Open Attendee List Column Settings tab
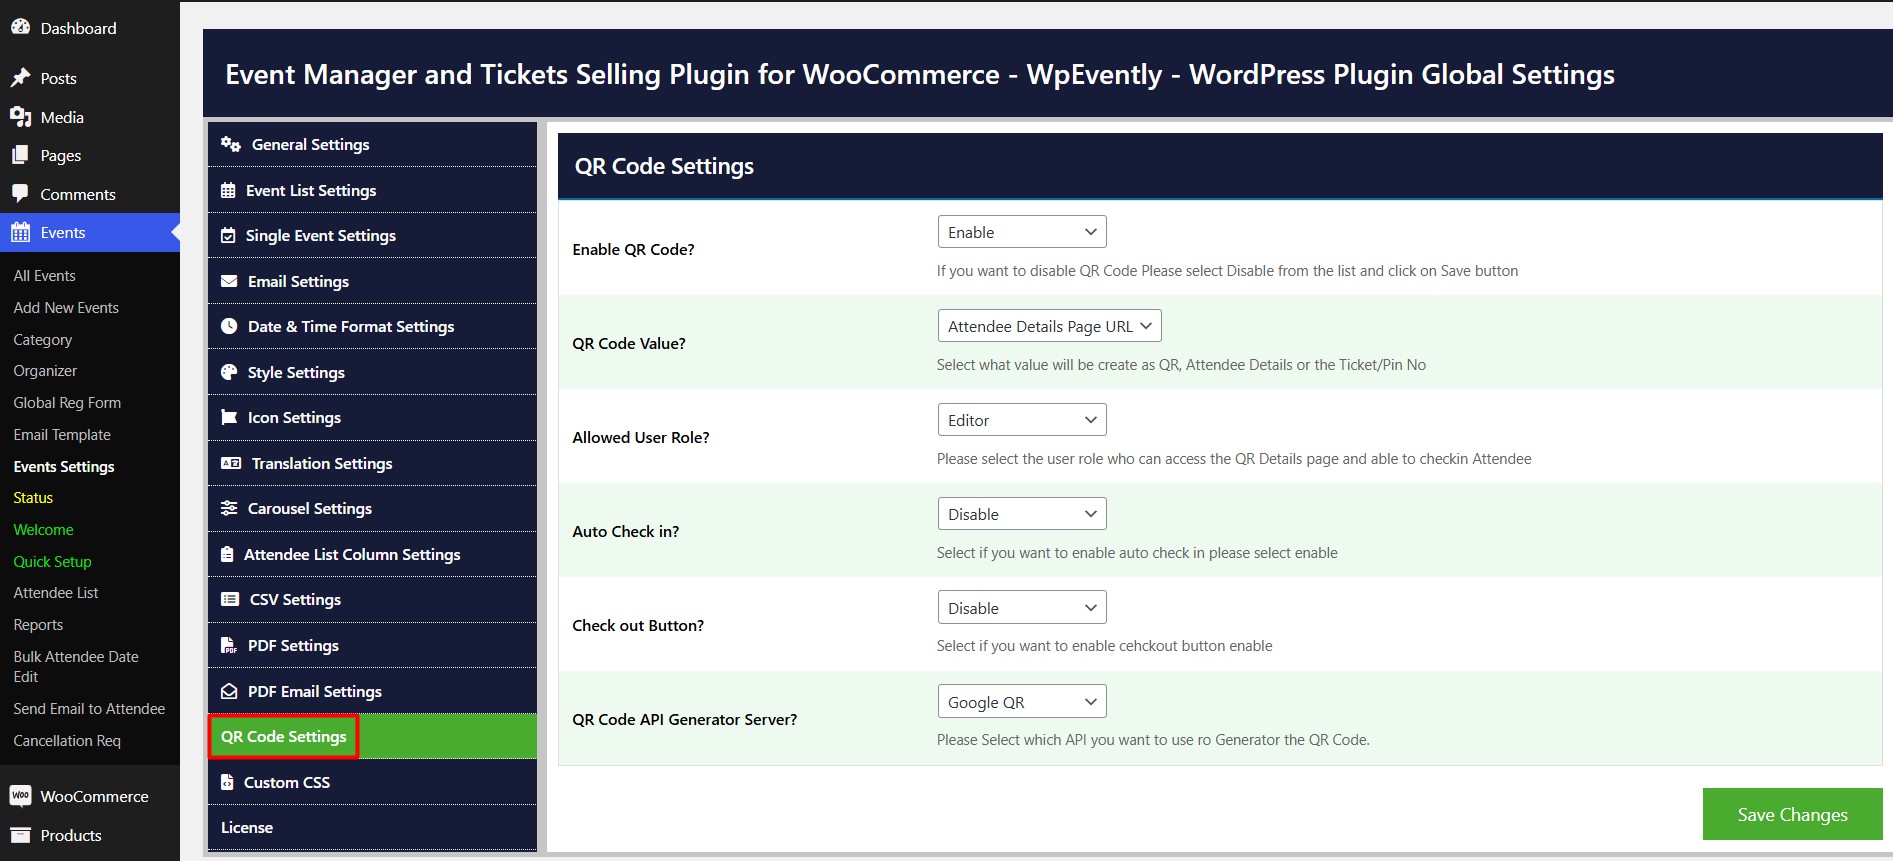Viewport: 1893px width, 861px height. point(372,554)
